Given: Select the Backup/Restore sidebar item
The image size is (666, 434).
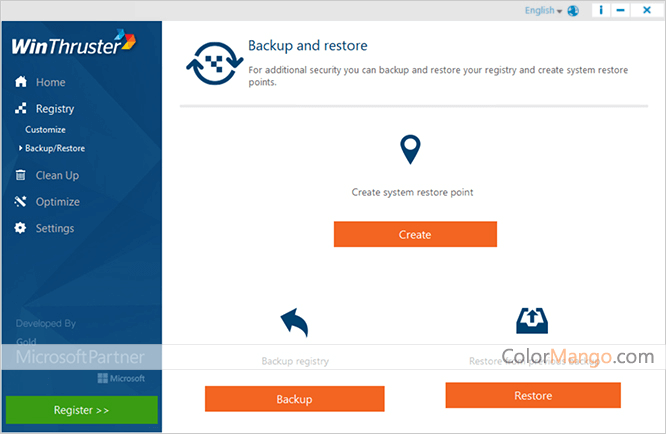Looking at the screenshot, I should 55,148.
